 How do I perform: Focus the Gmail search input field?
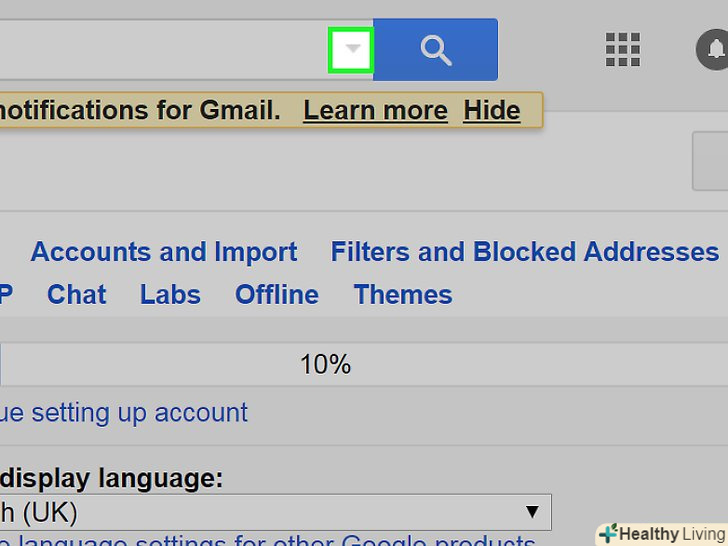(x=160, y=49)
